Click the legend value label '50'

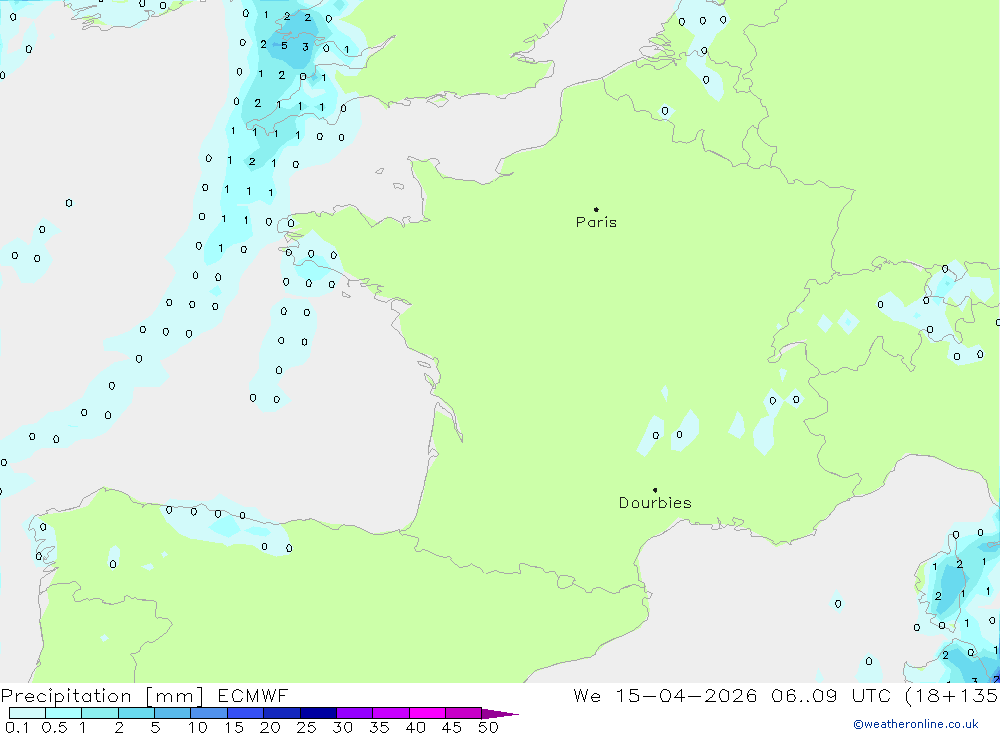(488, 727)
